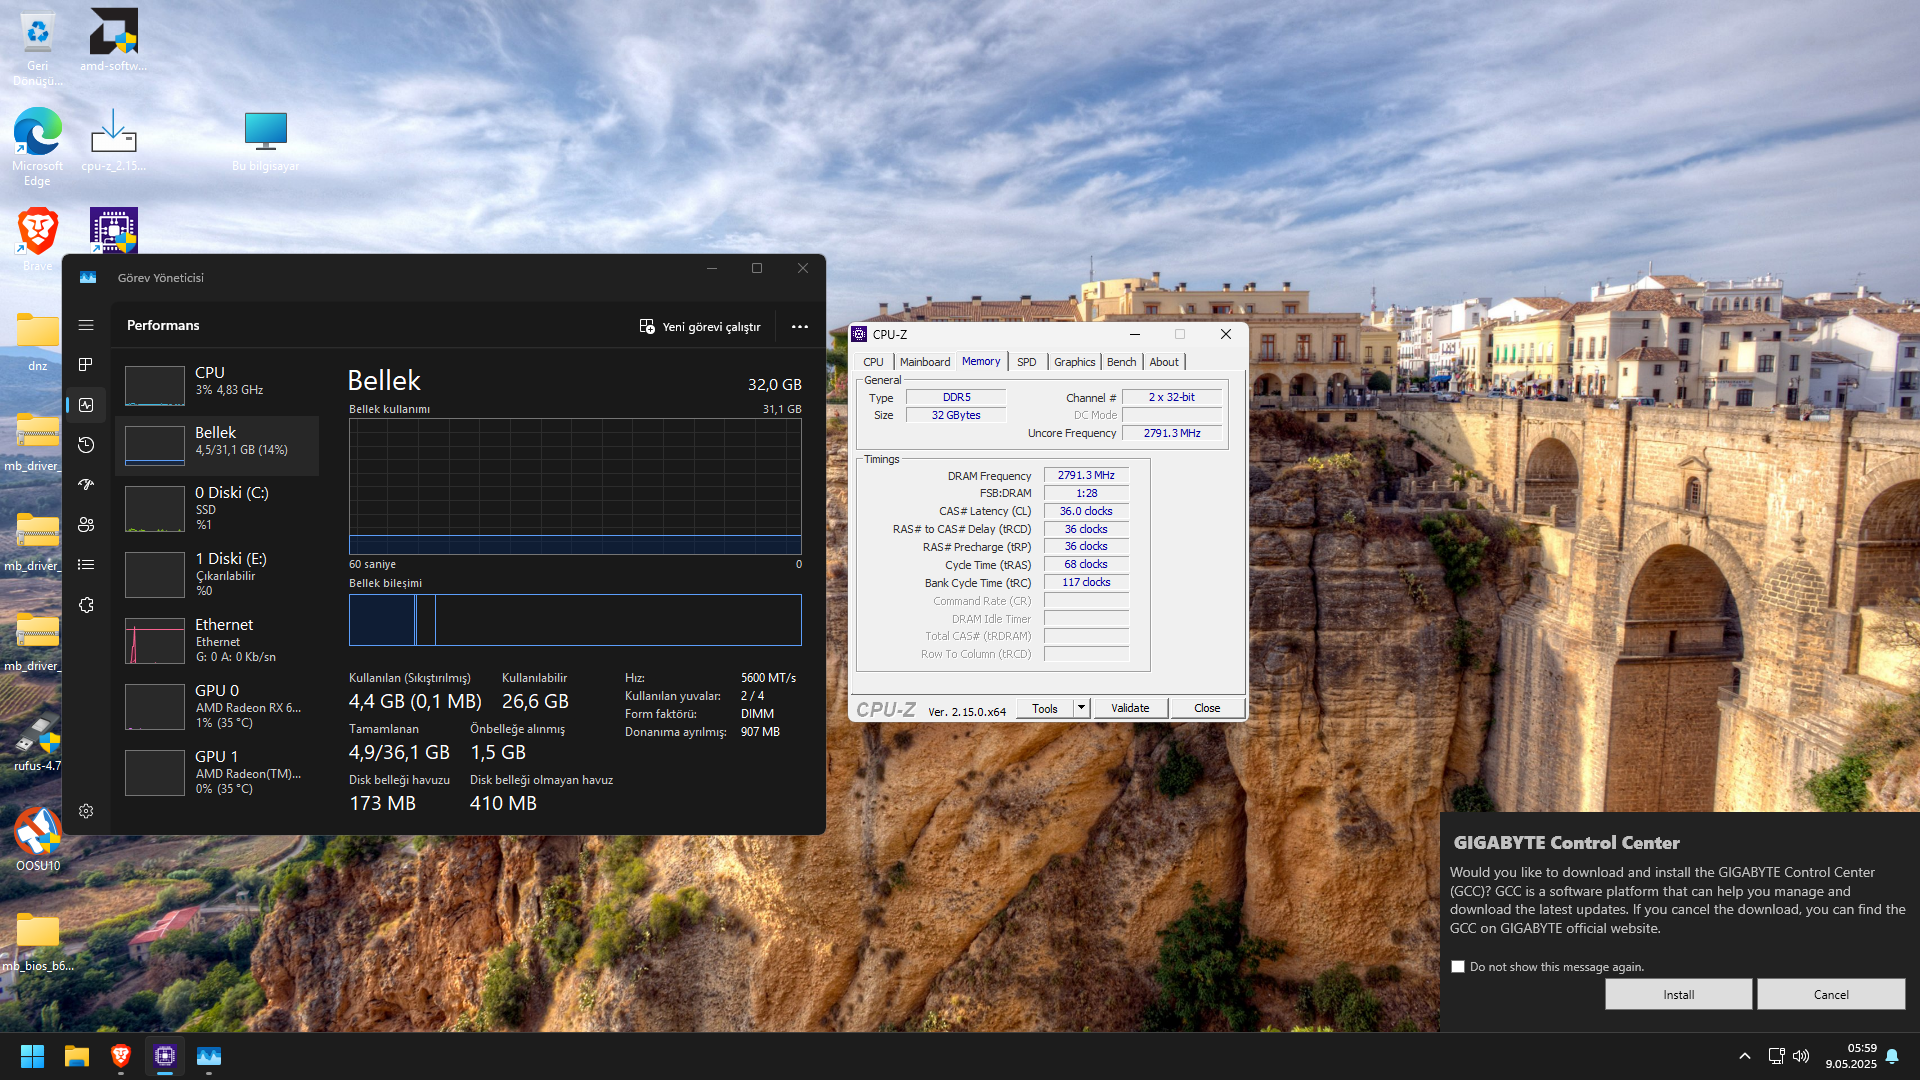Select 1 Diski (E:) performance entry
Viewport: 1920px width, 1080px height.
tap(217, 574)
